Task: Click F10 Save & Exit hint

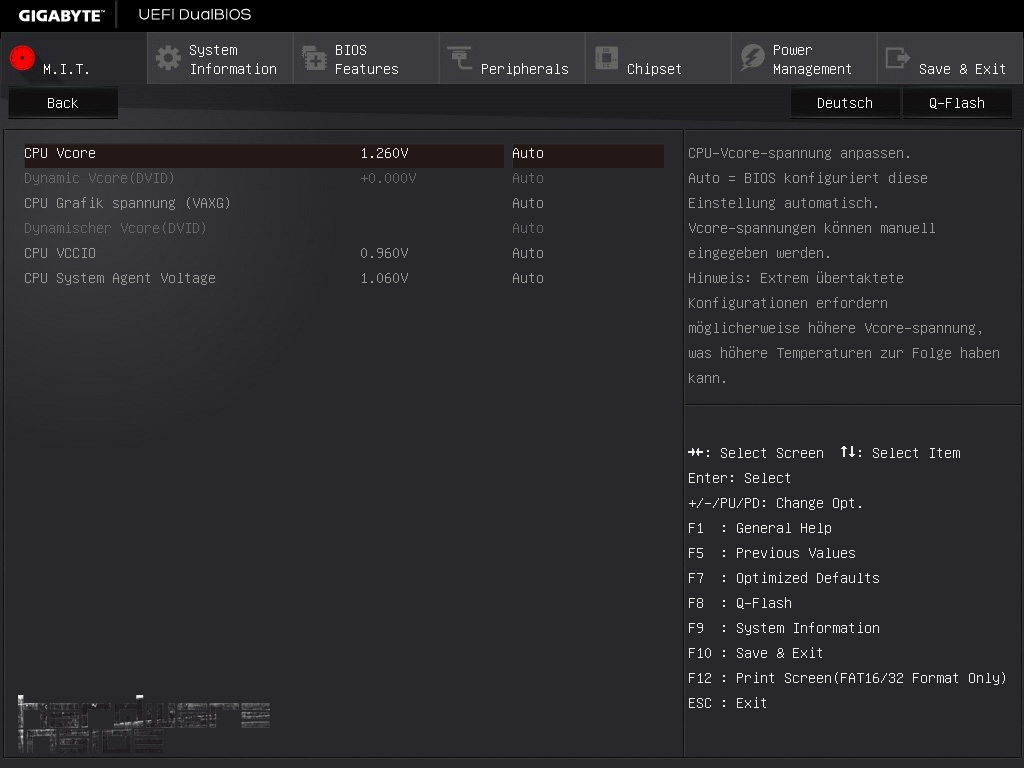Action: click(756, 653)
